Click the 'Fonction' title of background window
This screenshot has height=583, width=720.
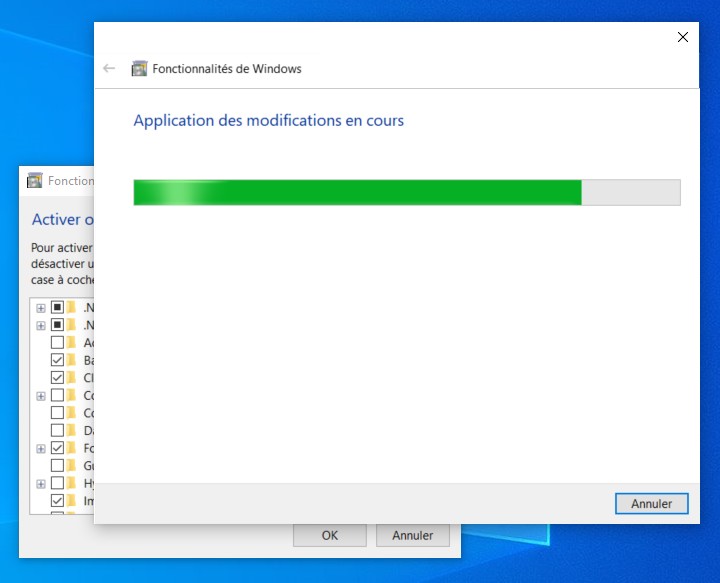pos(71,181)
